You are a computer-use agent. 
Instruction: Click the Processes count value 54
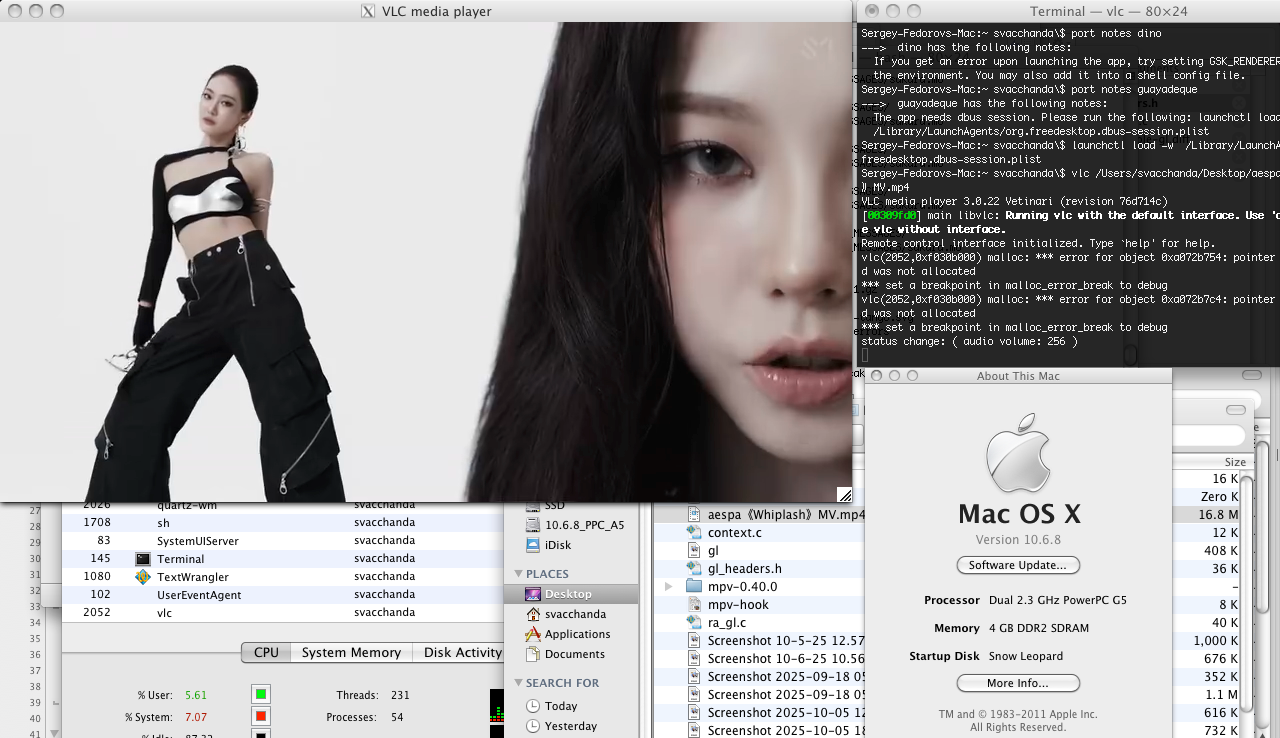[x=397, y=717]
